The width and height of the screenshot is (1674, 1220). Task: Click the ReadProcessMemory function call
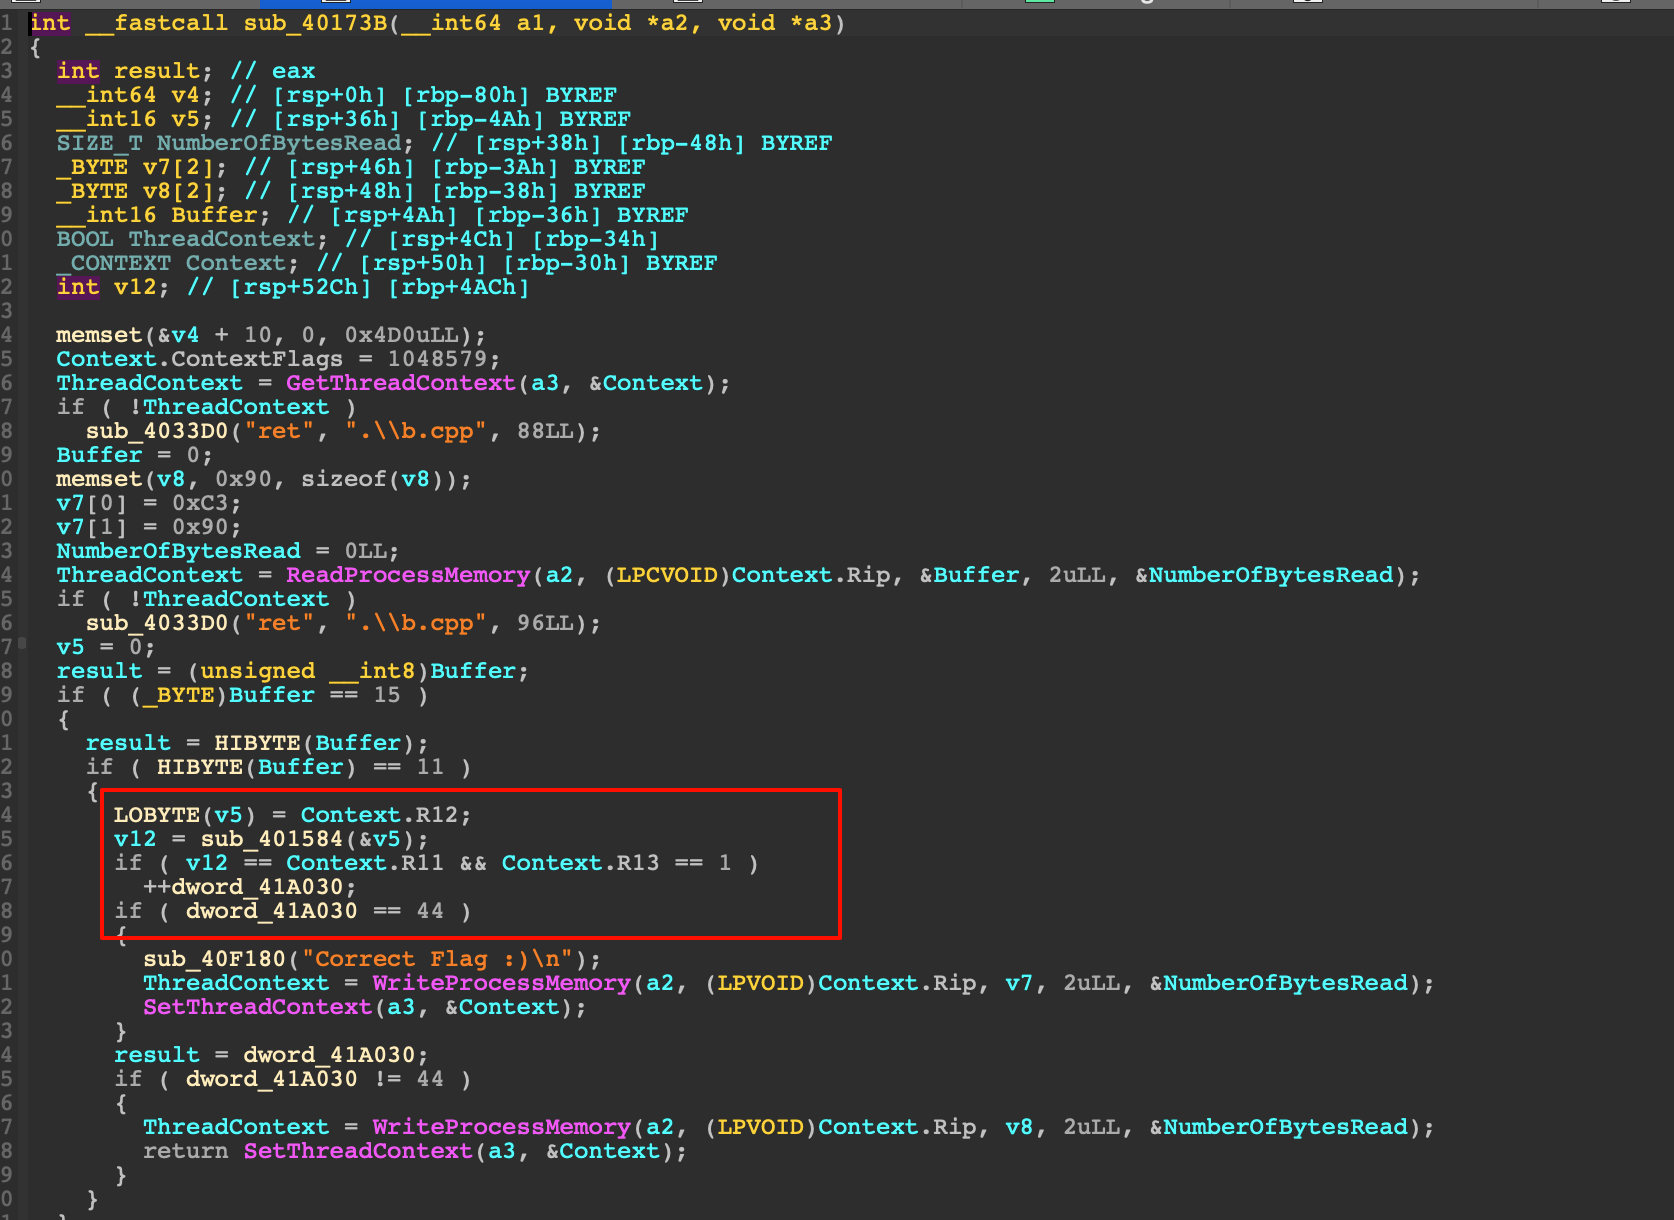click(x=407, y=575)
